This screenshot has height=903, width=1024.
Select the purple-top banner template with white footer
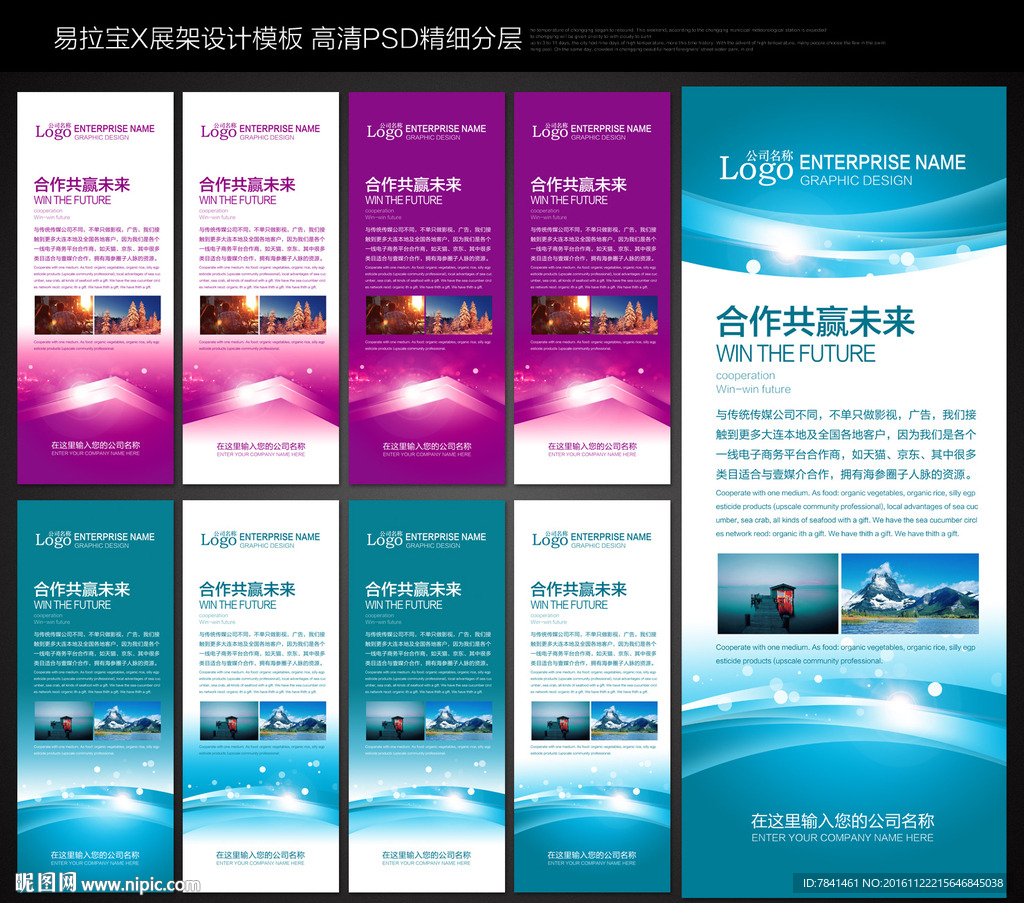coord(592,288)
